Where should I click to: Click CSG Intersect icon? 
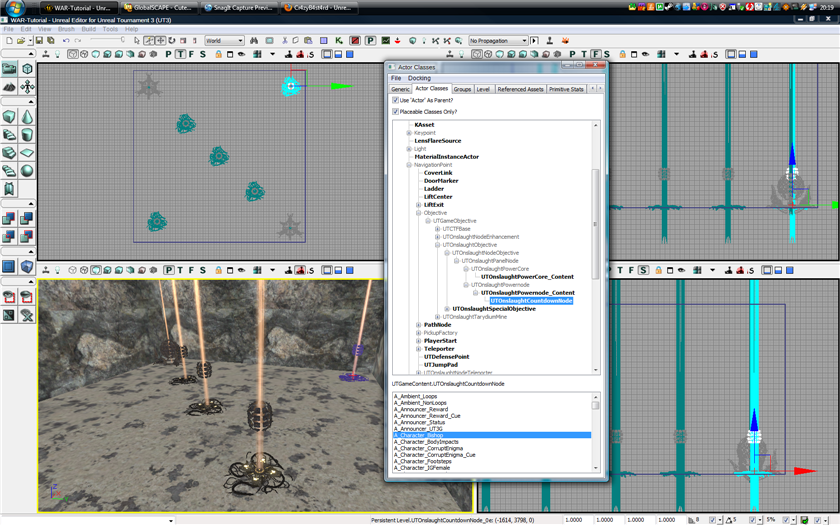coord(9,236)
